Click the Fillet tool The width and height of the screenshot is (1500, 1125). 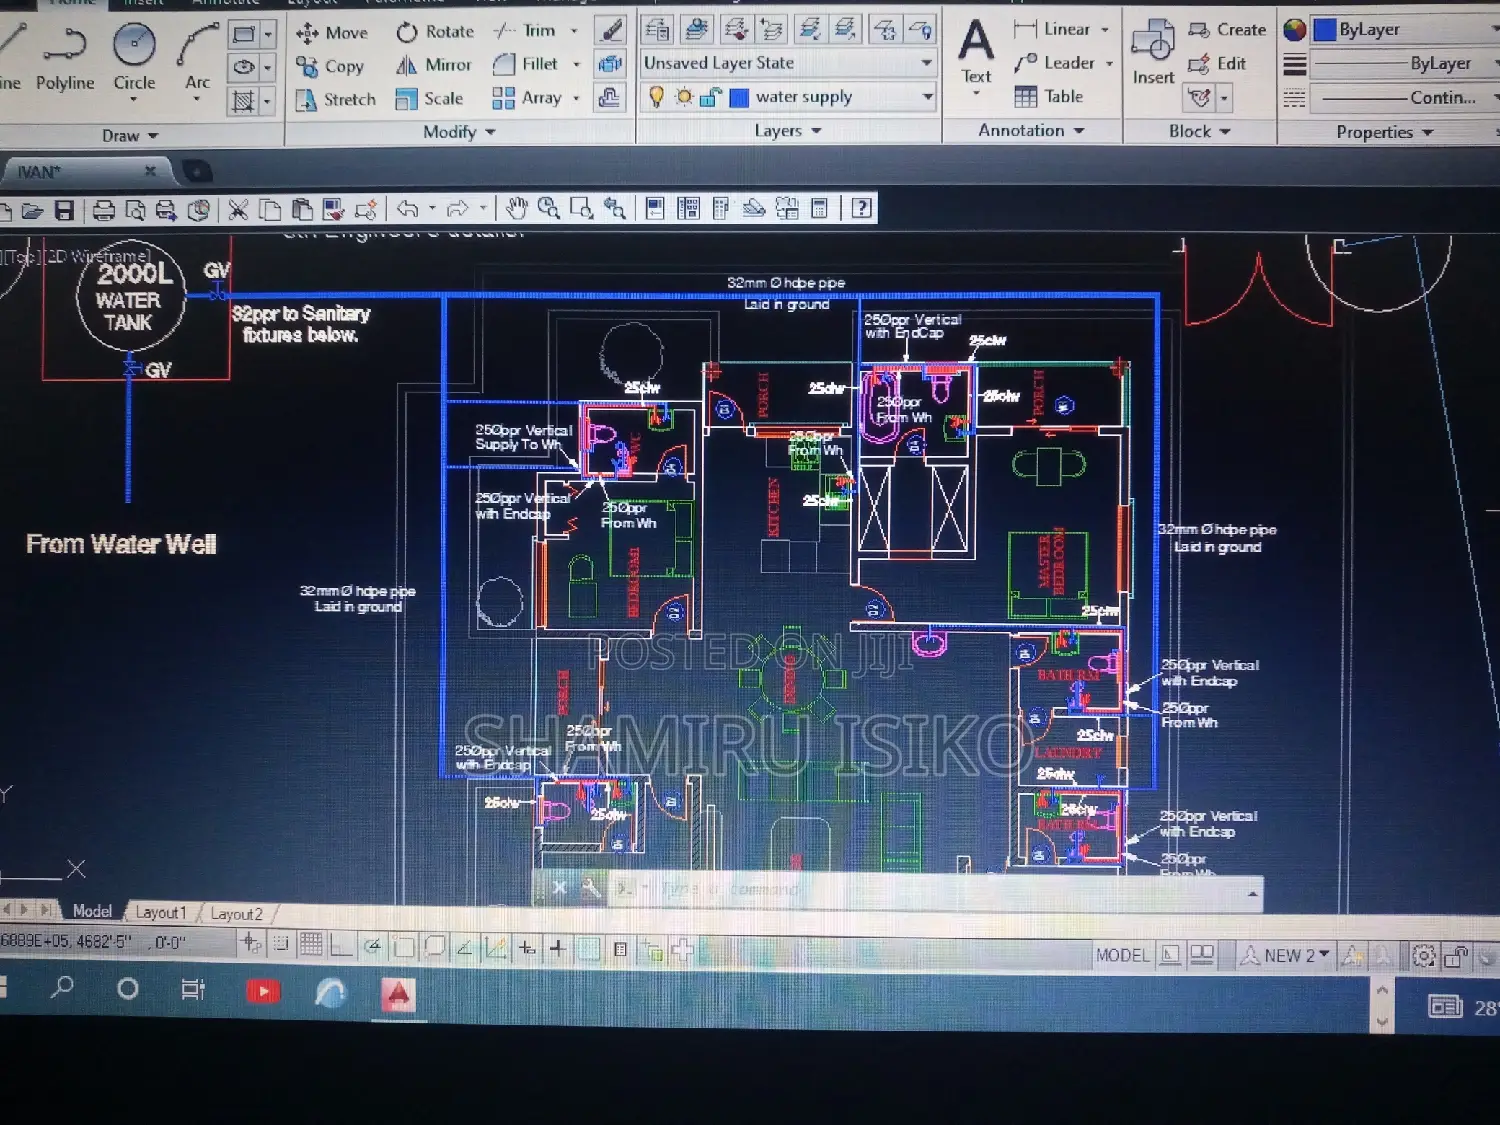525,64
